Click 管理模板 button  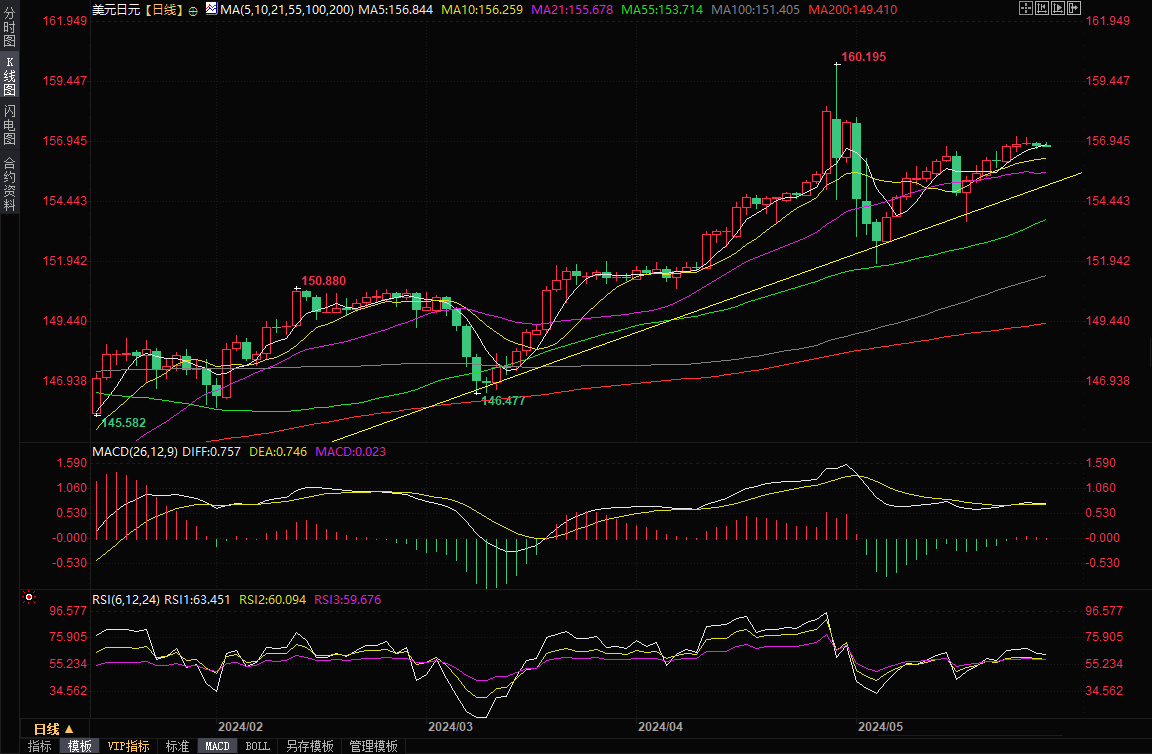(x=373, y=746)
